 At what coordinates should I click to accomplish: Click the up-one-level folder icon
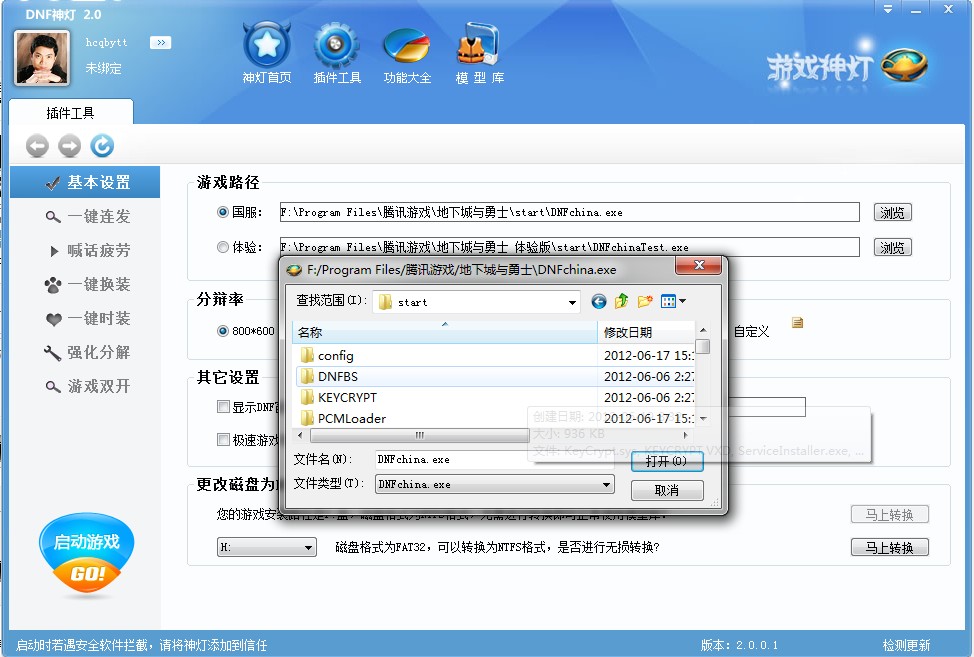[621, 302]
